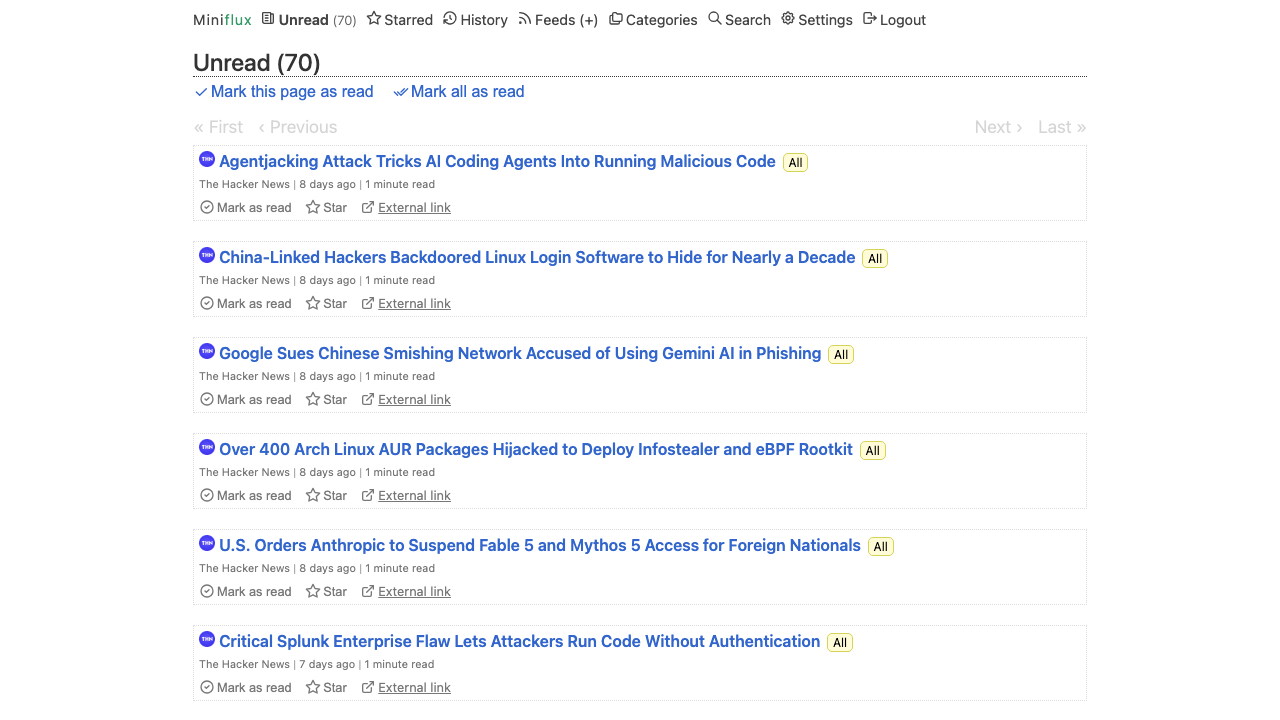
Task: Star the U.S. Orders Anthropic article
Action: [x=327, y=592]
